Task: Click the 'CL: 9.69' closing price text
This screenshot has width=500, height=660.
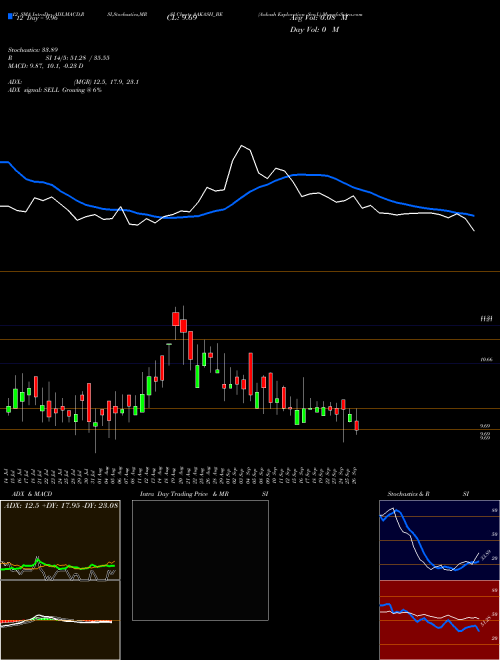Action: (182, 18)
